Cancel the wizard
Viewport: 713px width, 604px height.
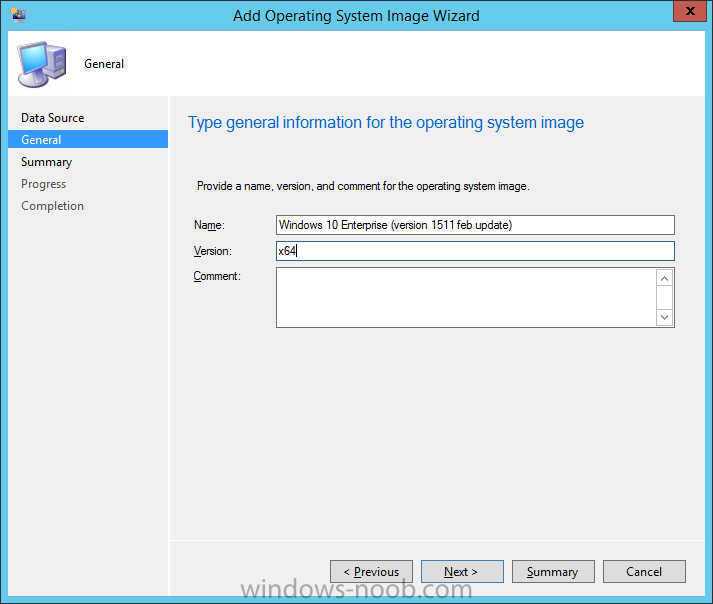pyautogui.click(x=644, y=571)
